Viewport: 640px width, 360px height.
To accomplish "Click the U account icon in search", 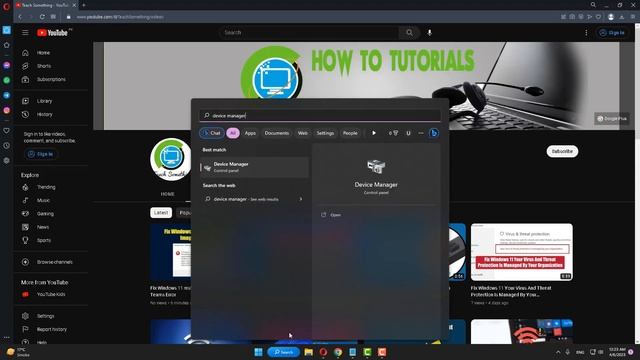I will (x=408, y=133).
